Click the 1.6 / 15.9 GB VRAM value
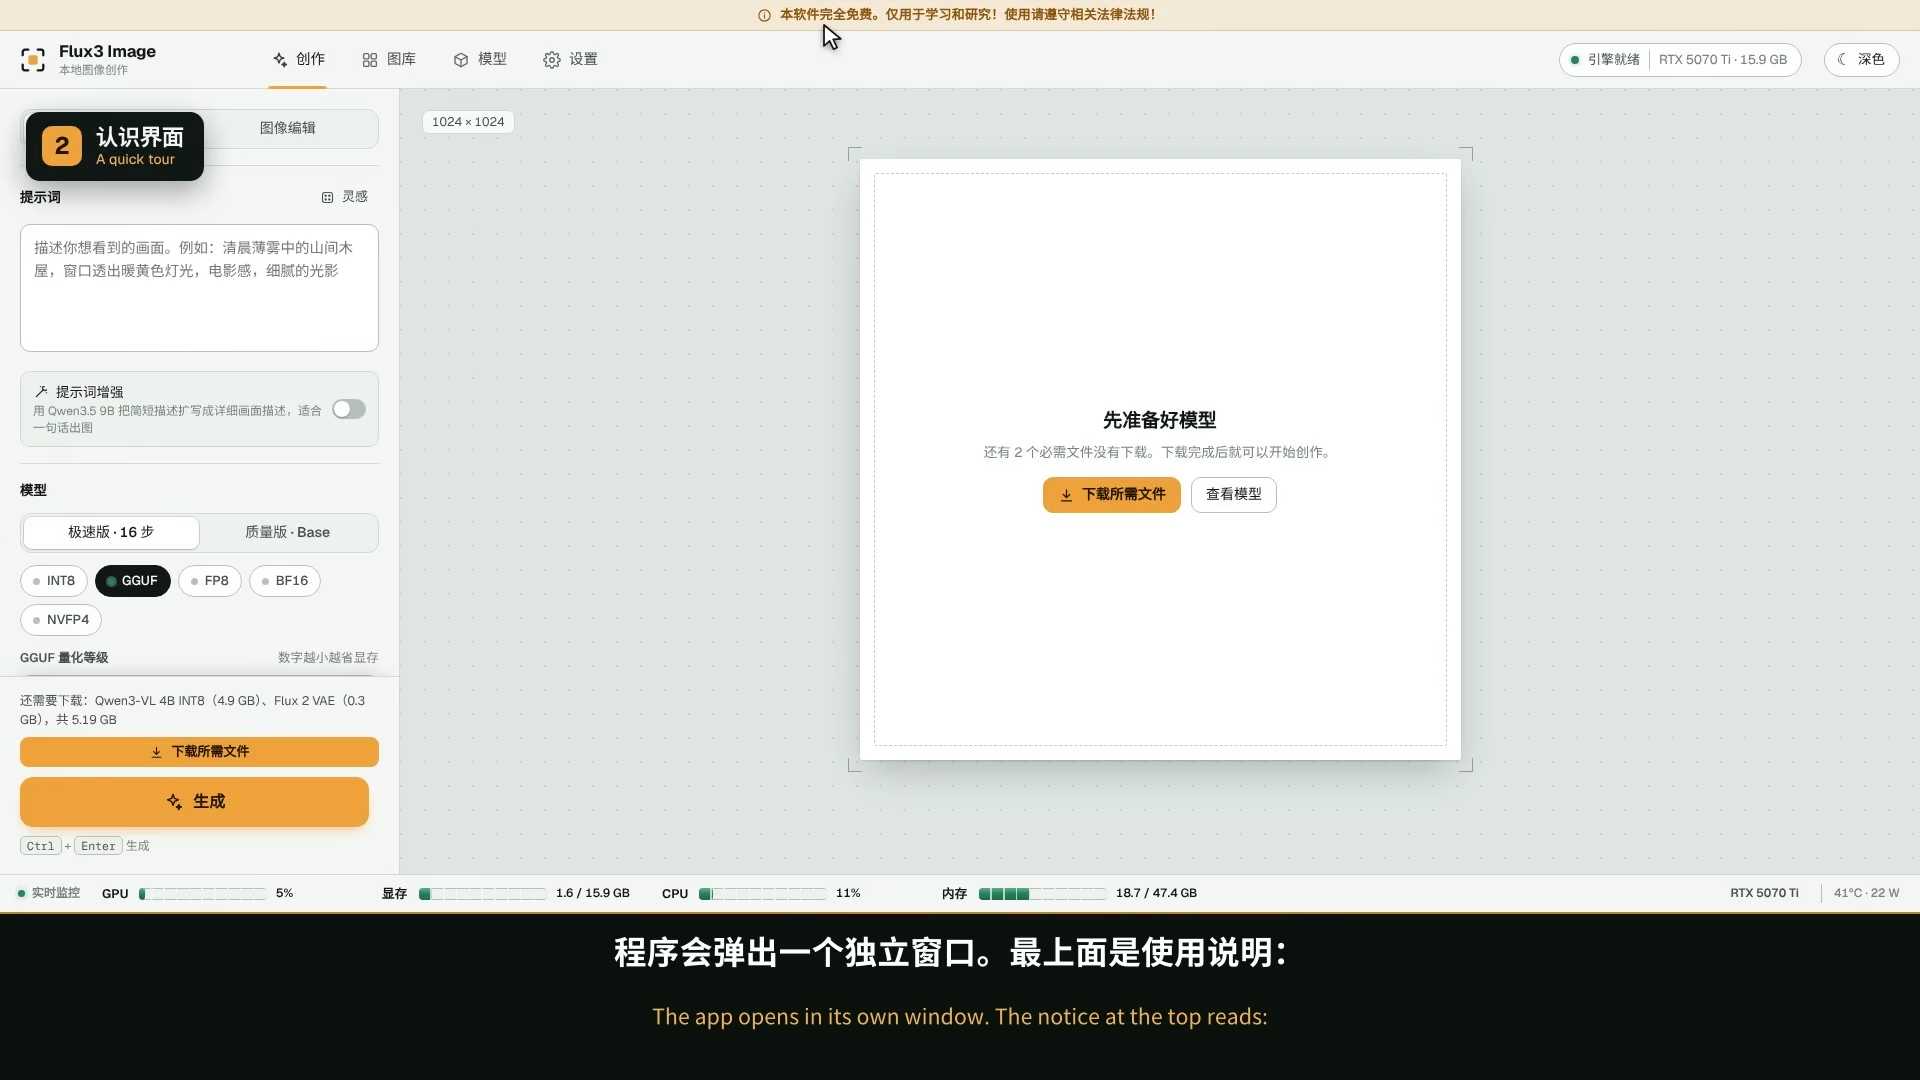 pyautogui.click(x=593, y=893)
